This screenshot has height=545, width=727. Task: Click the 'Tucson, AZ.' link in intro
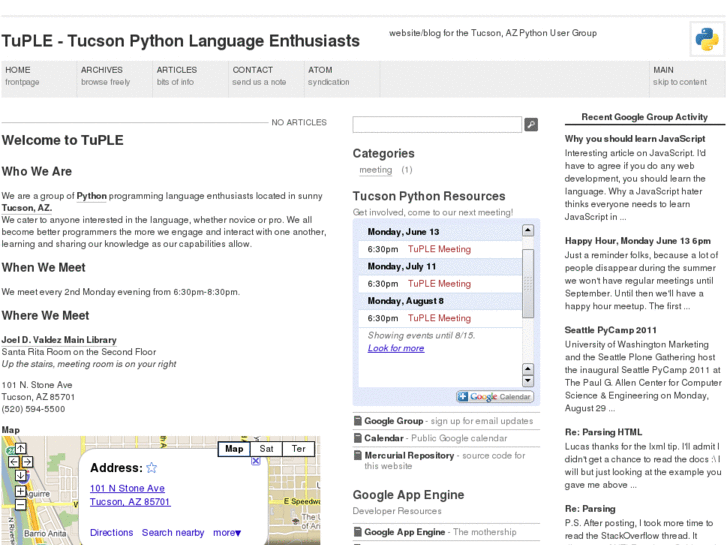click(26, 208)
